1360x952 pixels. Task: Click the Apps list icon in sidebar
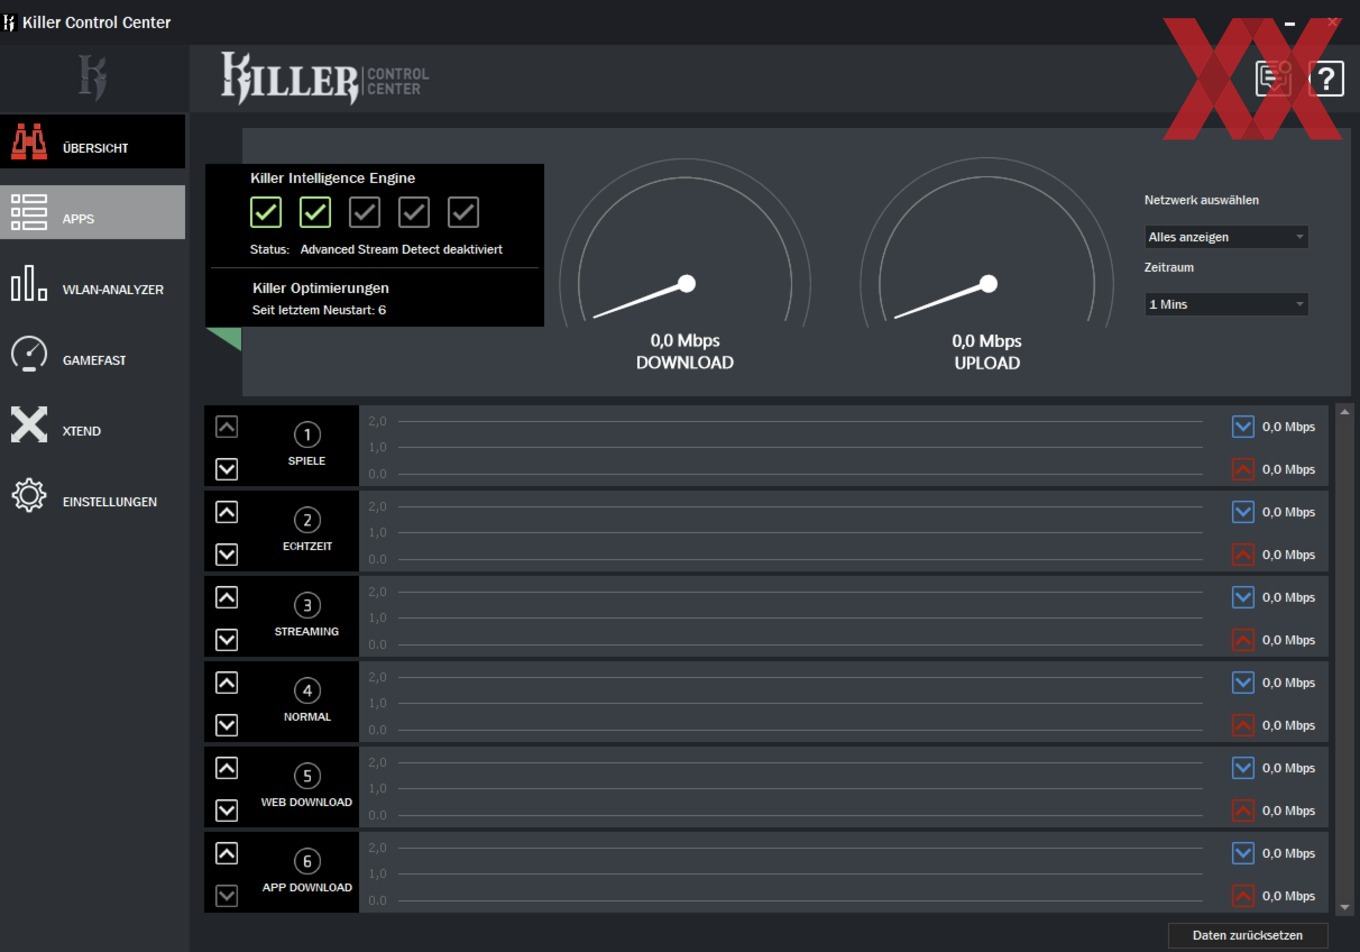(29, 212)
